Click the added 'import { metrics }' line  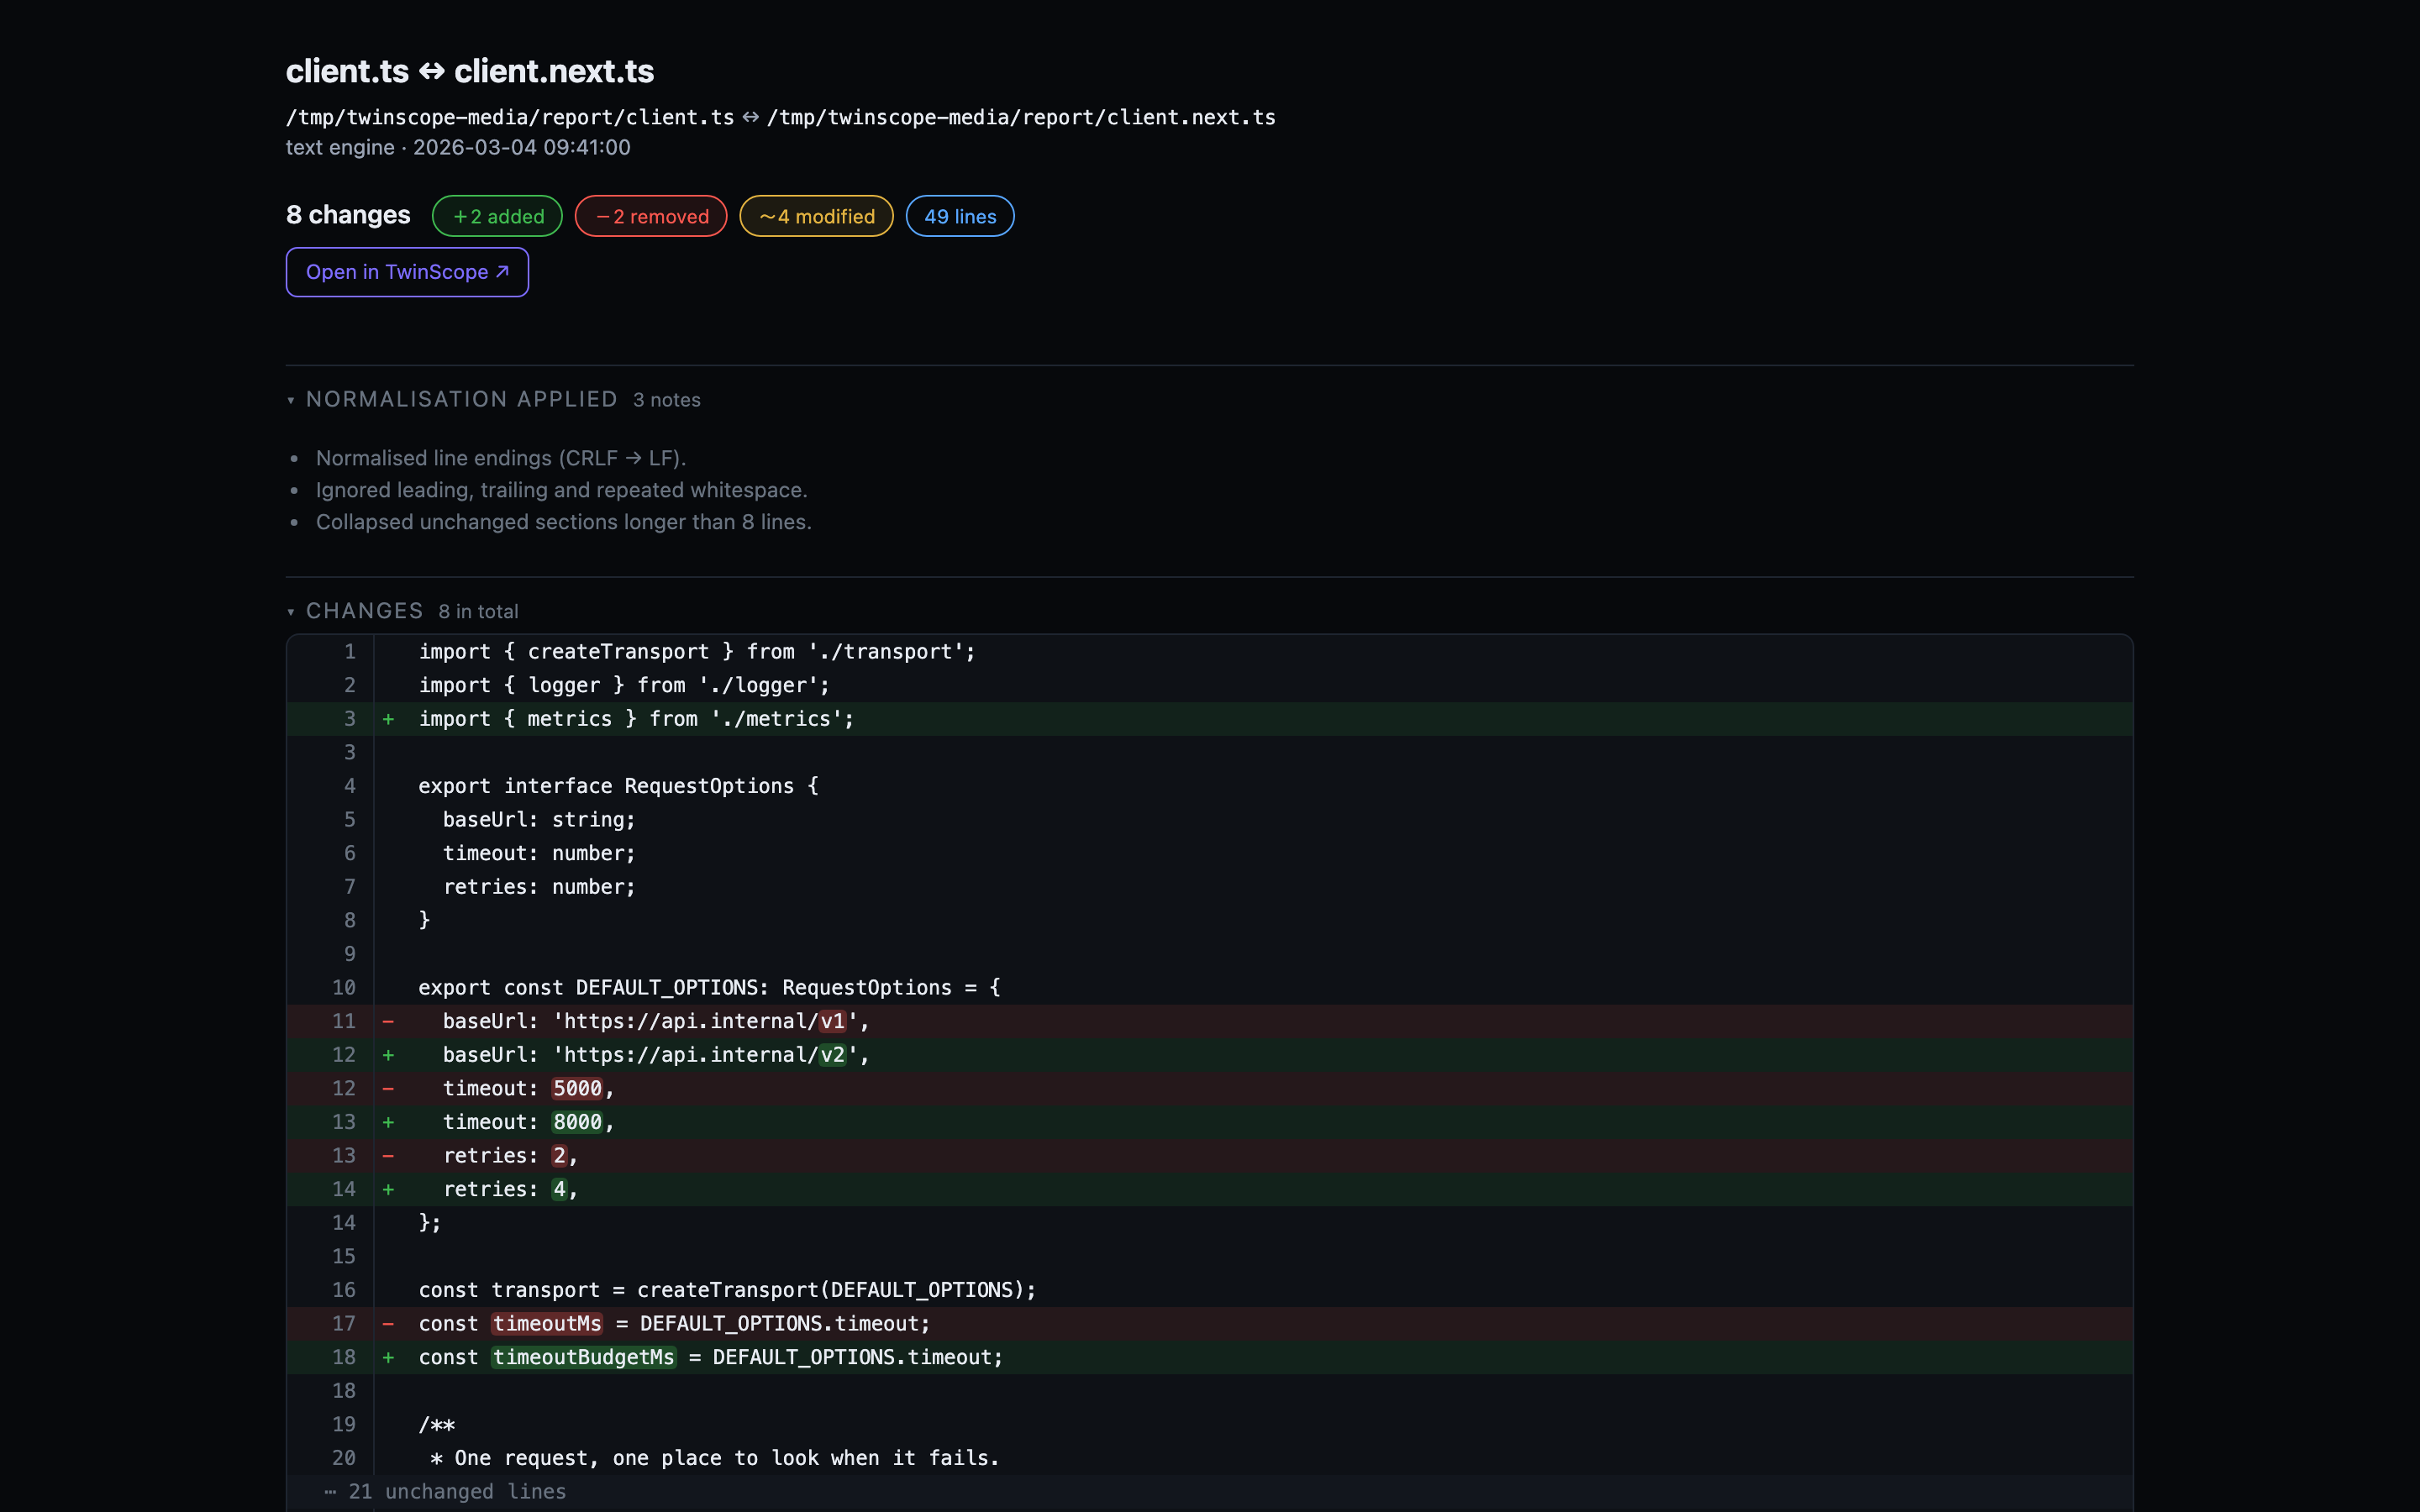(1210, 719)
